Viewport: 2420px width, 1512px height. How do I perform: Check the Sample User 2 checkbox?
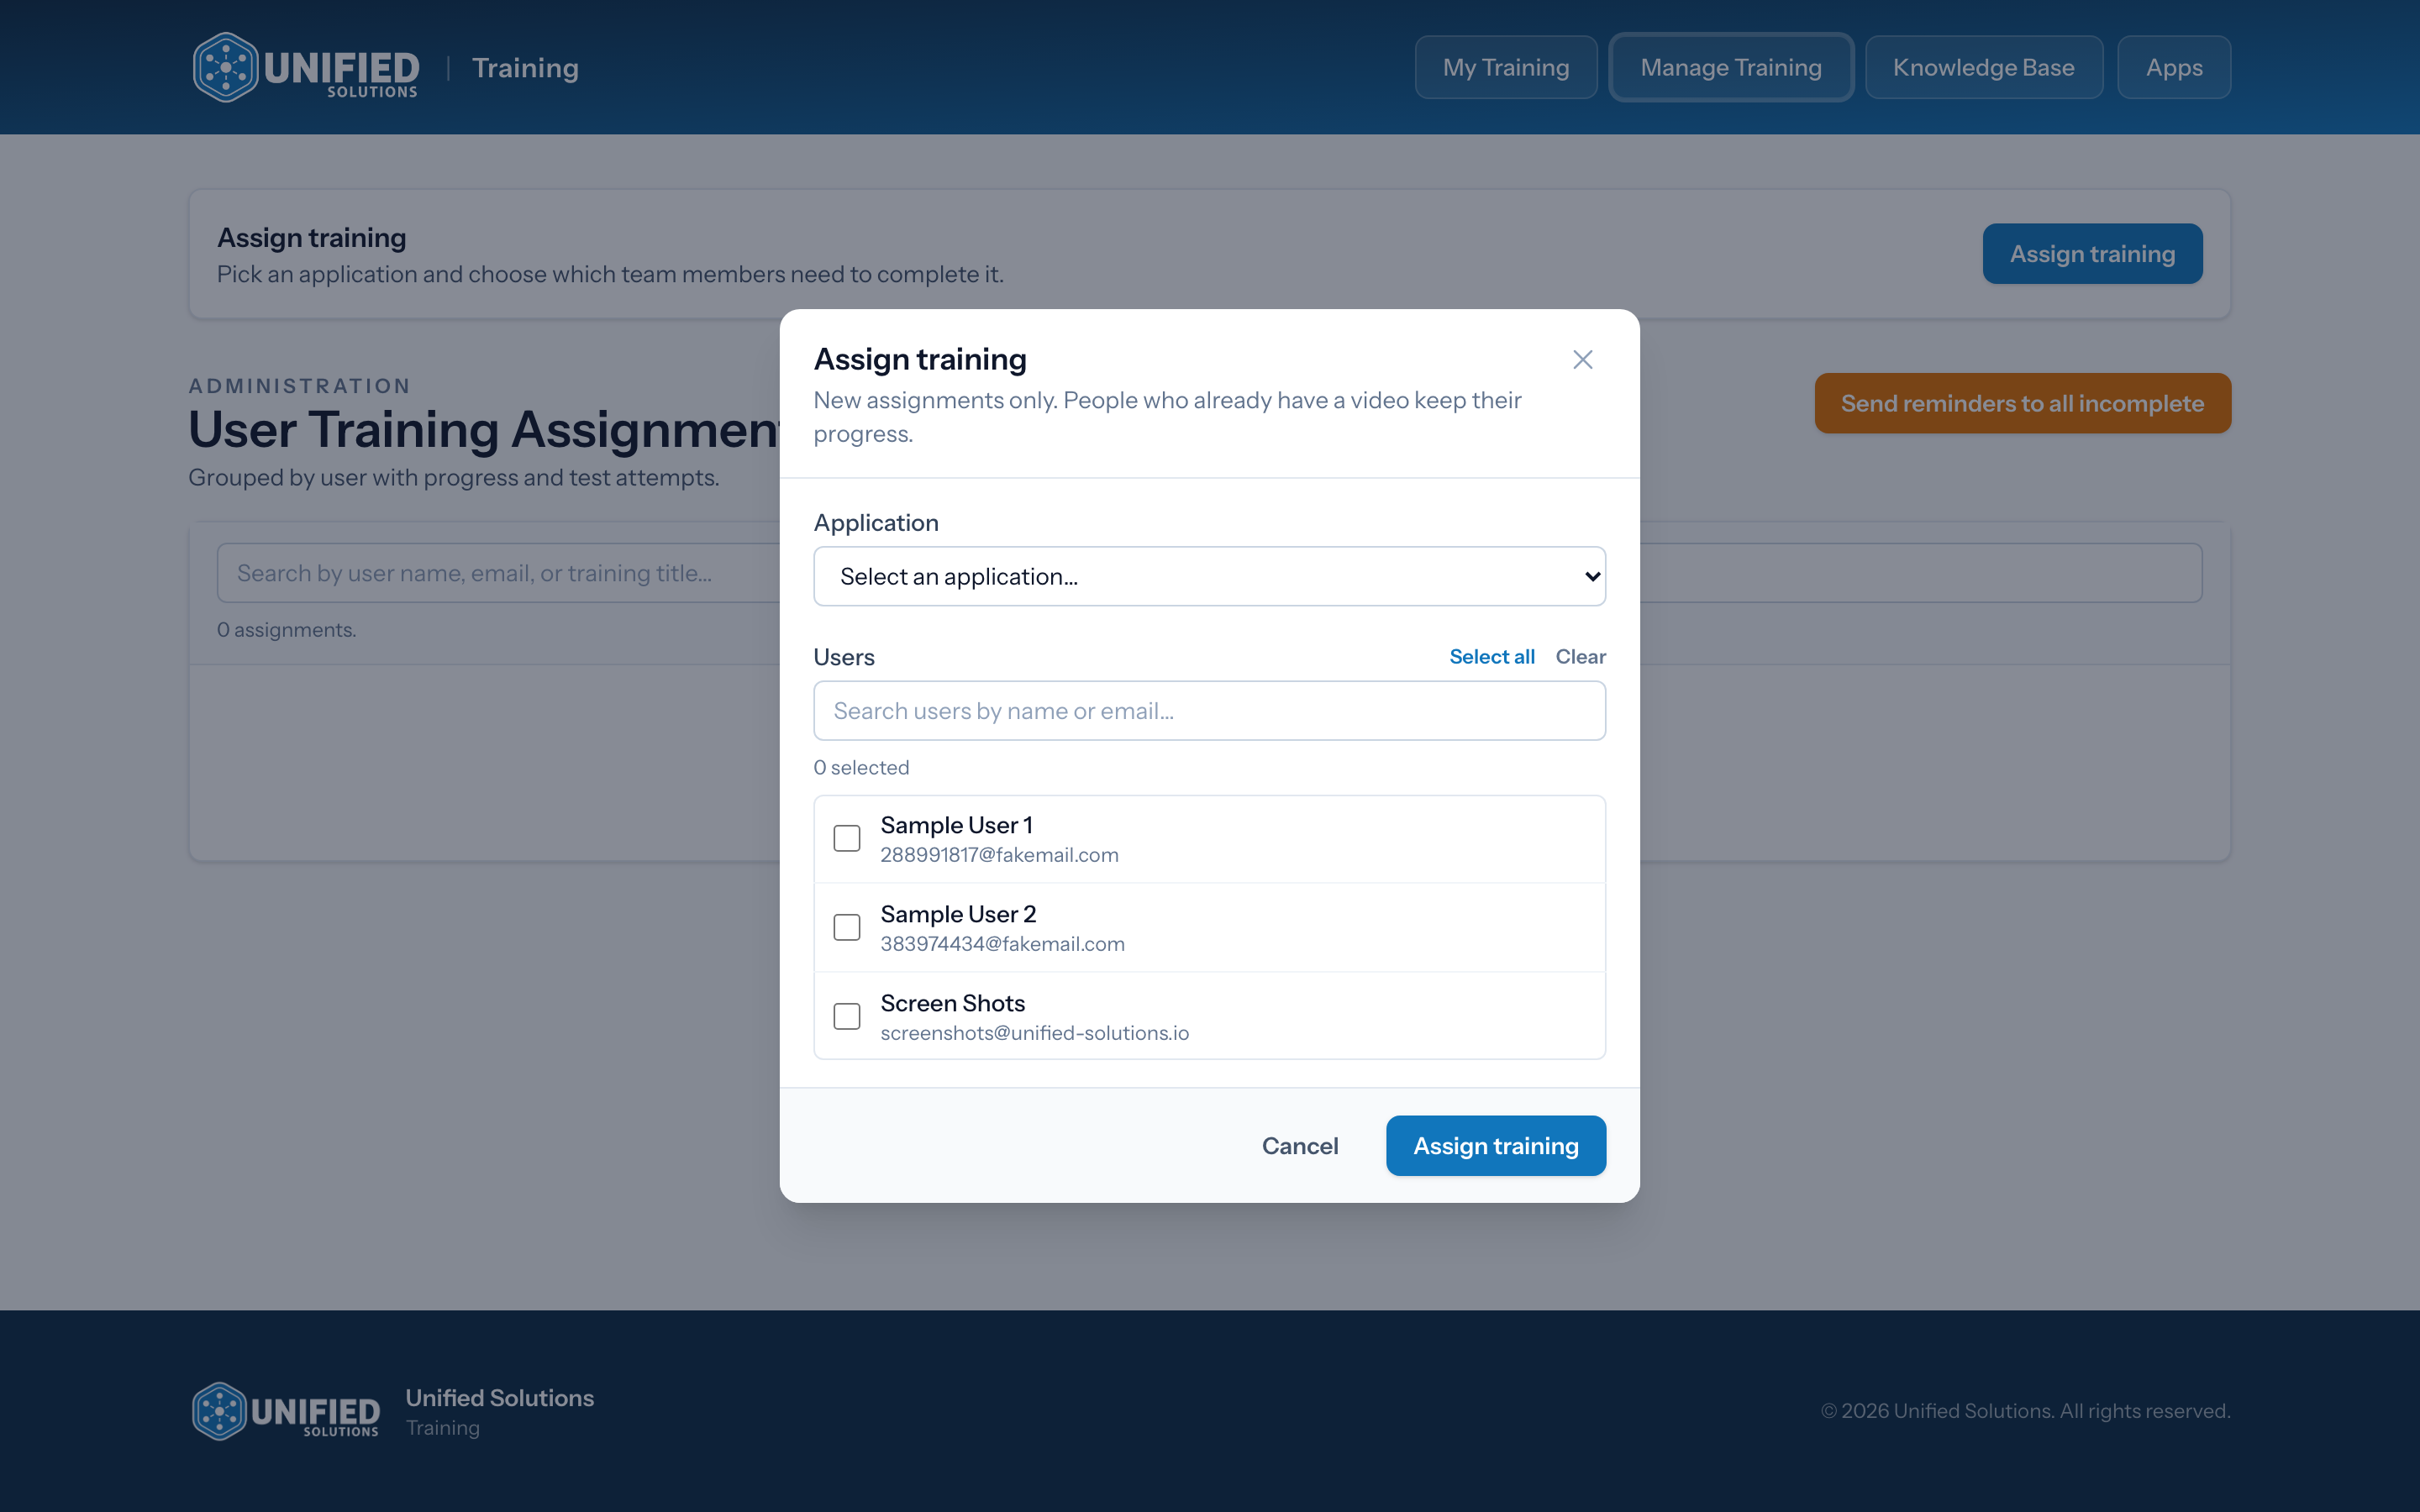coord(847,927)
